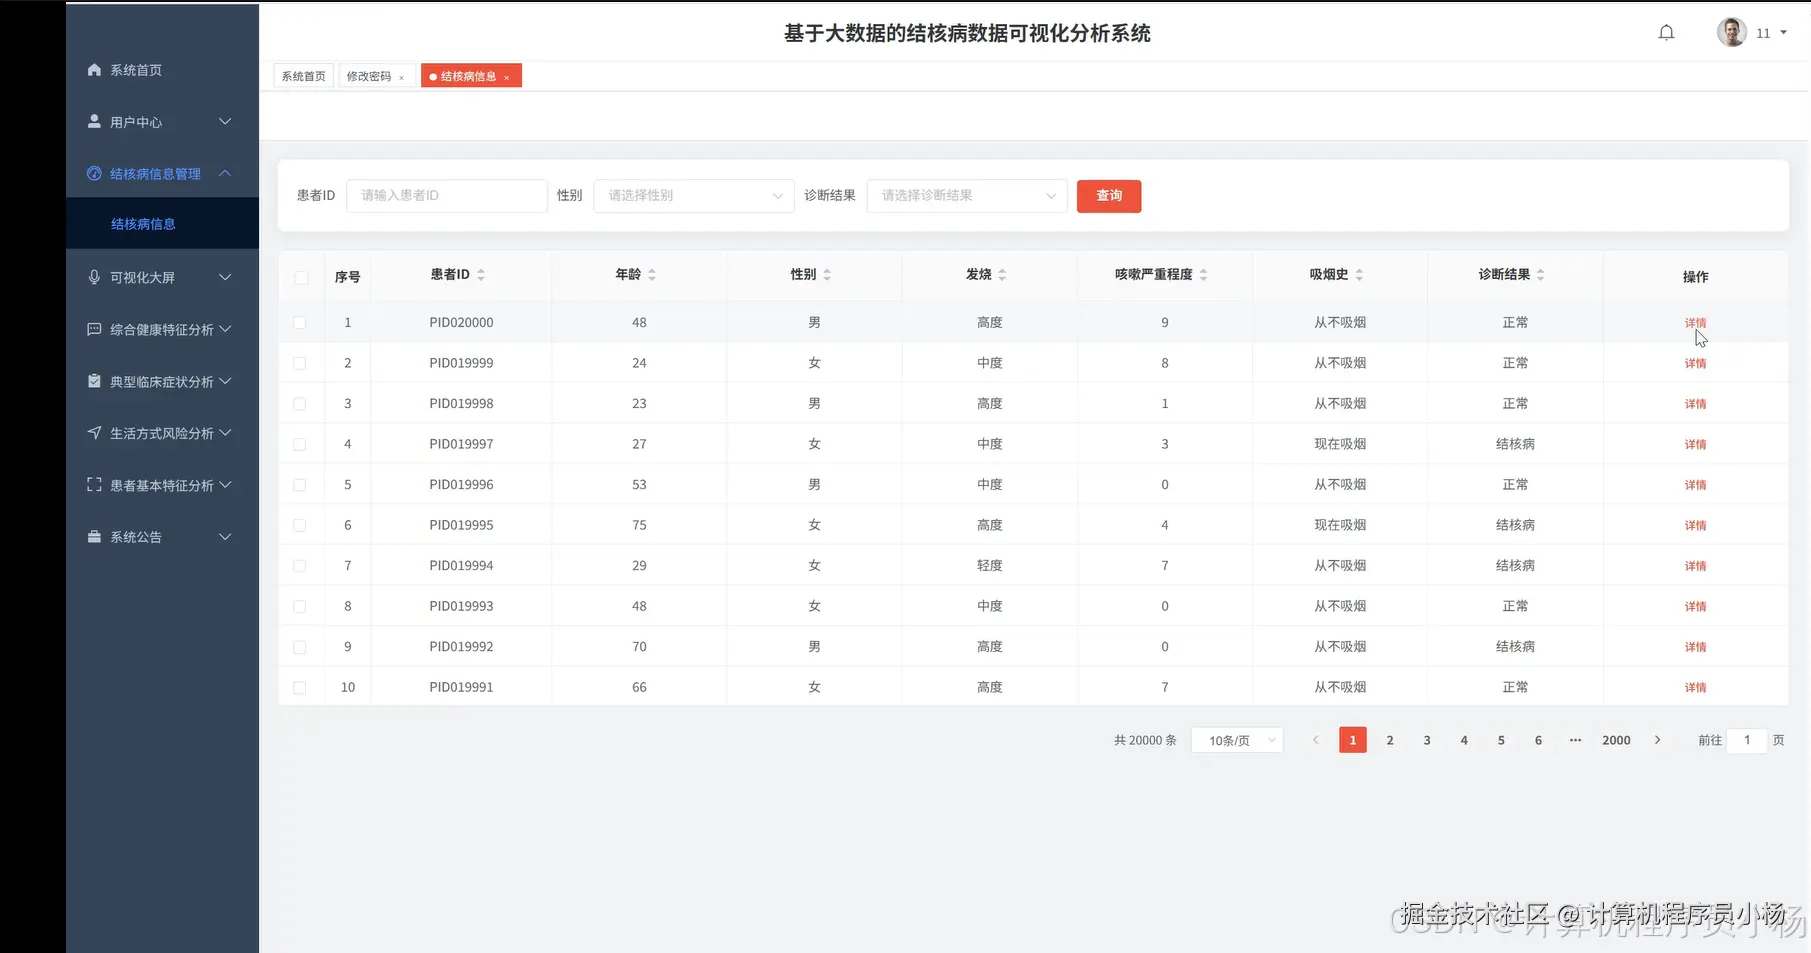Viewport: 1811px width, 953px height.
Task: Expand the 生活方式风险分析 menu
Action: (x=225, y=433)
